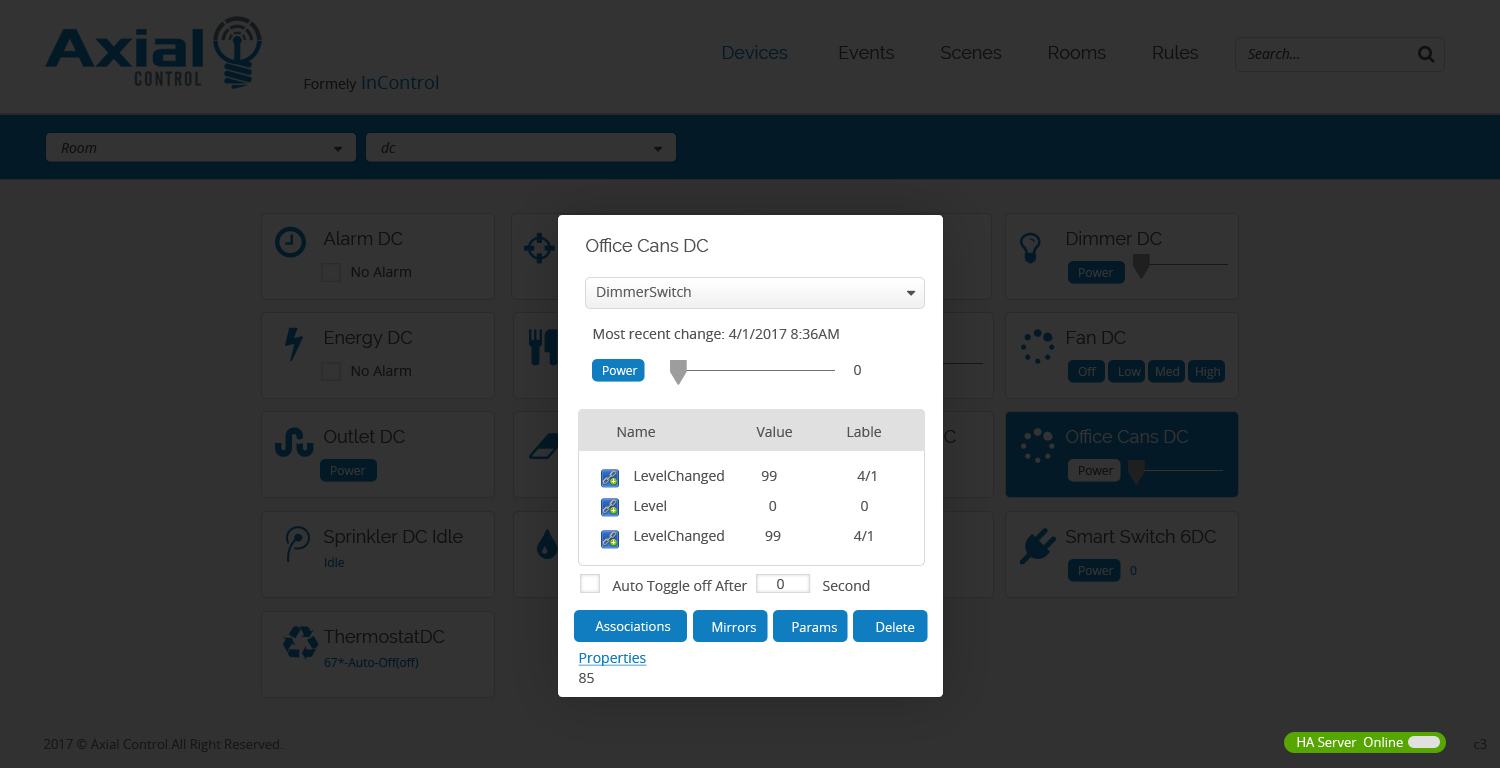Switch to the Scenes page
This screenshot has width=1500, height=768.
point(971,53)
